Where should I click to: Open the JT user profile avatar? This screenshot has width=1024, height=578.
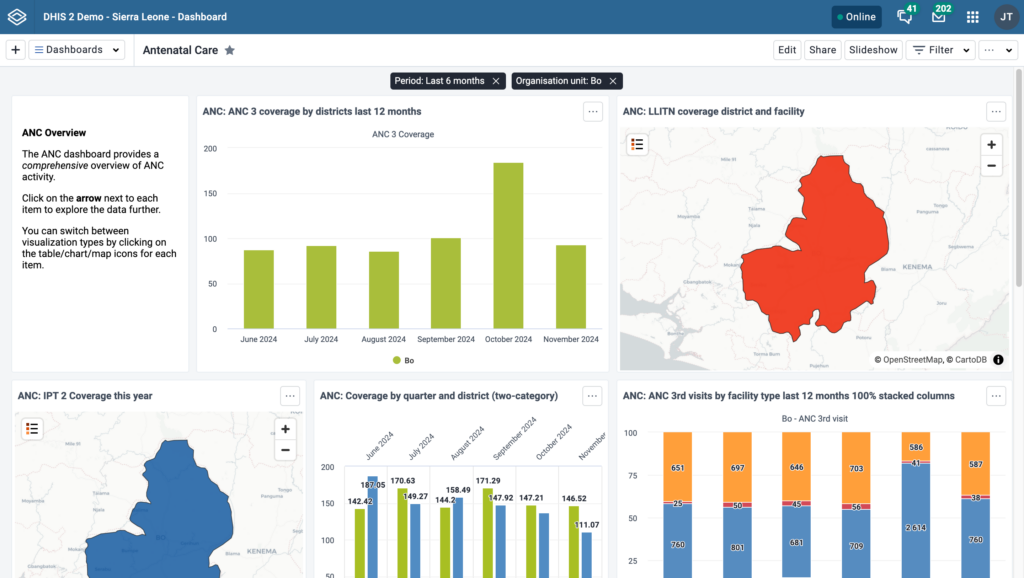click(x=1006, y=17)
